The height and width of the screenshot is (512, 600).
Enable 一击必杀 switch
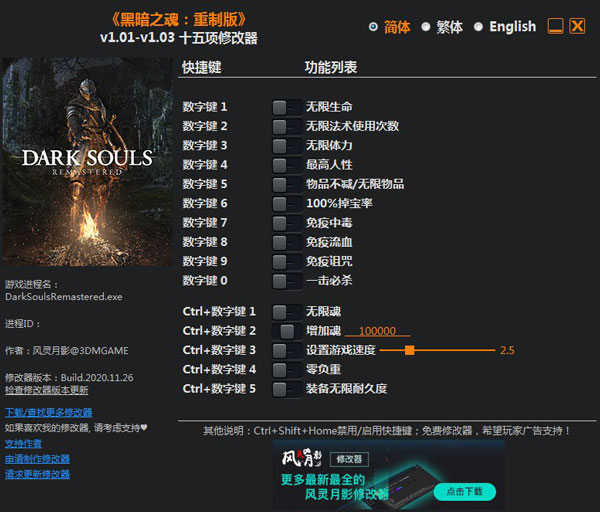click(x=287, y=281)
